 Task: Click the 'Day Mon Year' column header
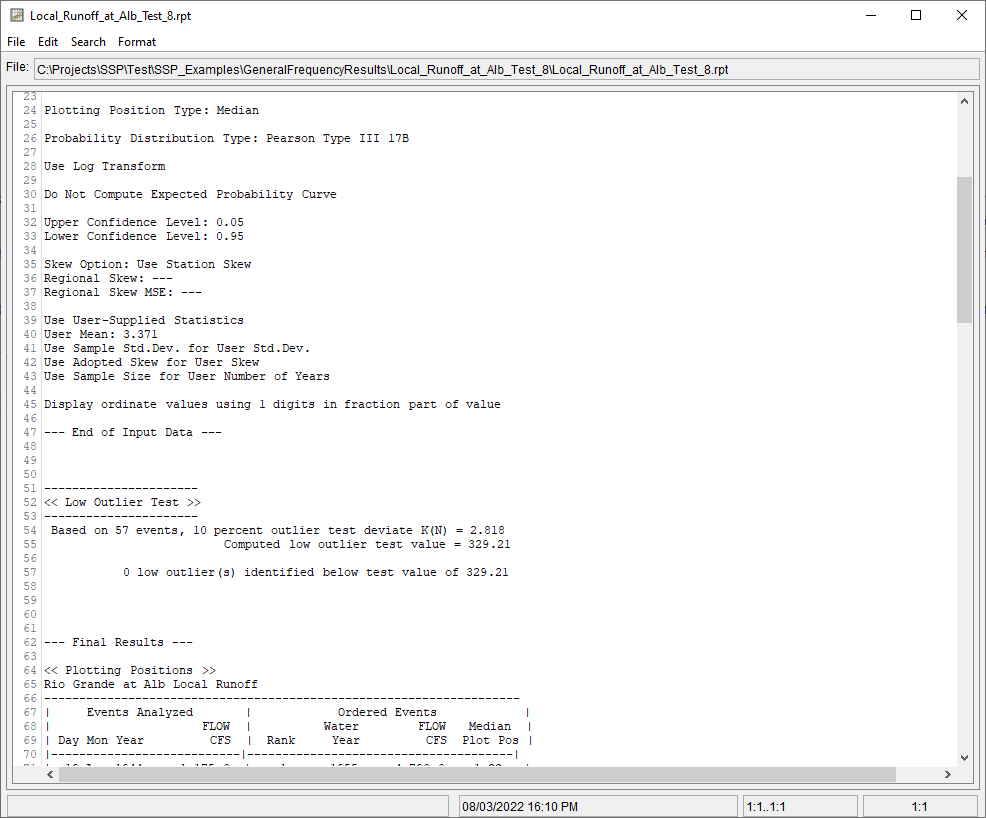(x=101, y=741)
